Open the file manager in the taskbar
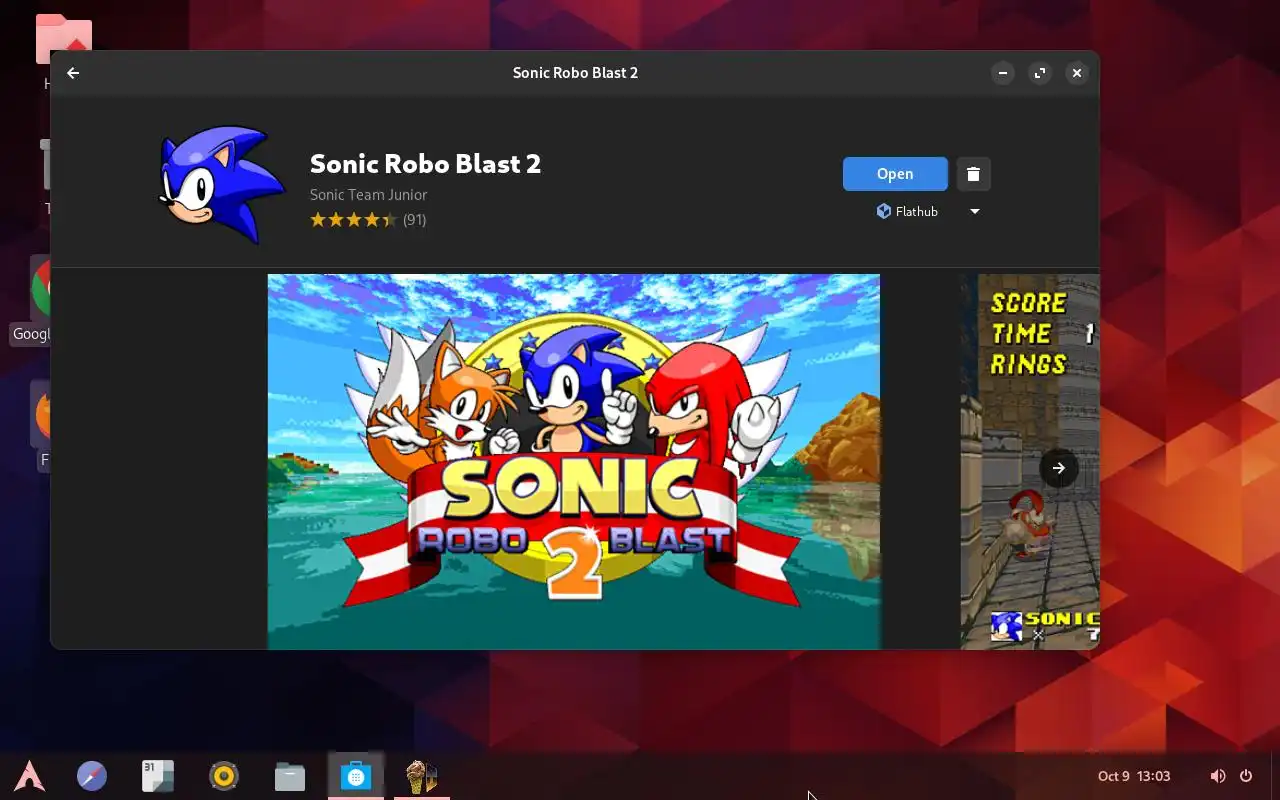The image size is (1280, 800). 290,776
